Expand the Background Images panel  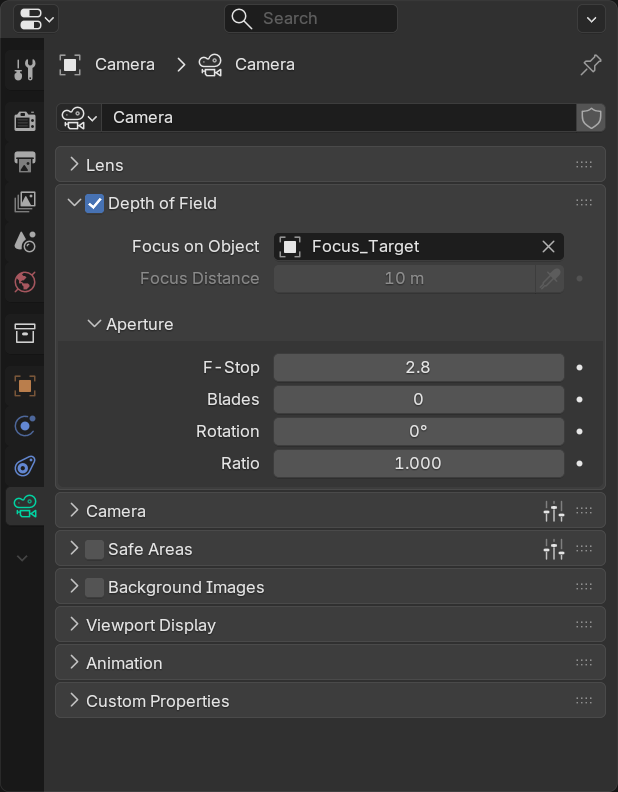tap(74, 586)
